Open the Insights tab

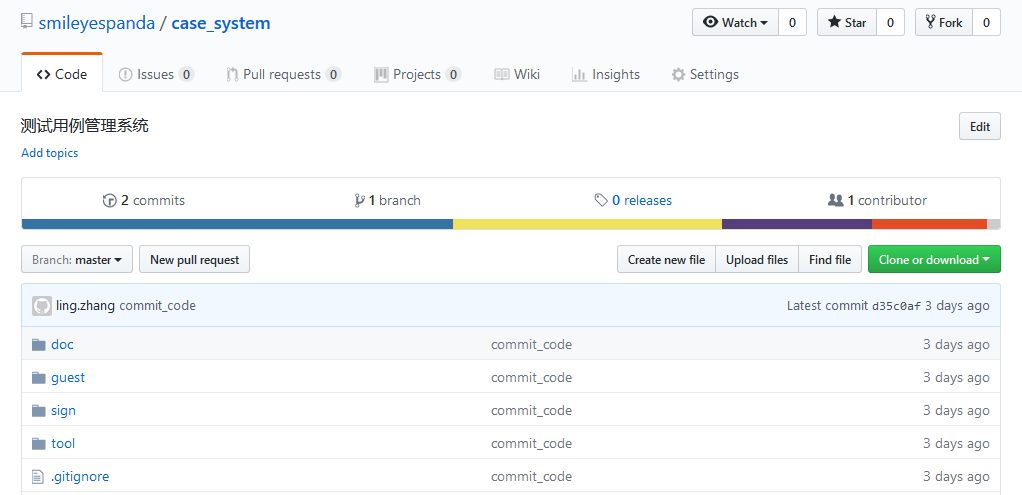(606, 74)
